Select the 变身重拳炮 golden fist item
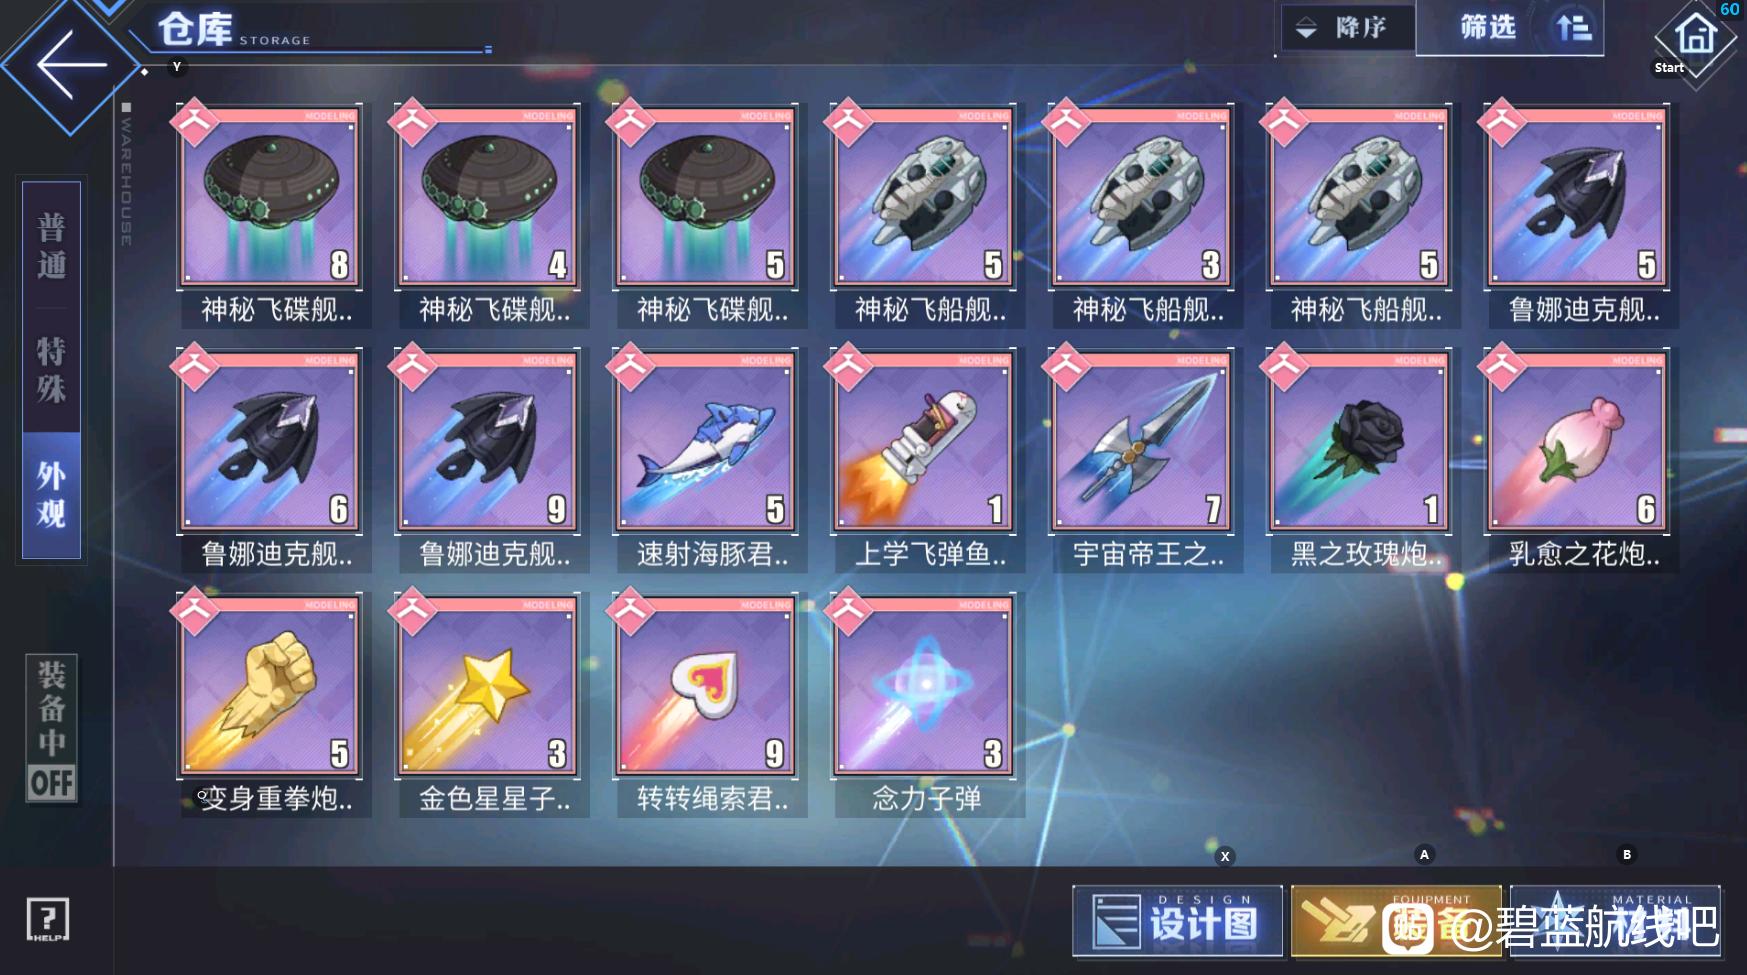Screen dimensions: 1747x975 click(x=271, y=704)
